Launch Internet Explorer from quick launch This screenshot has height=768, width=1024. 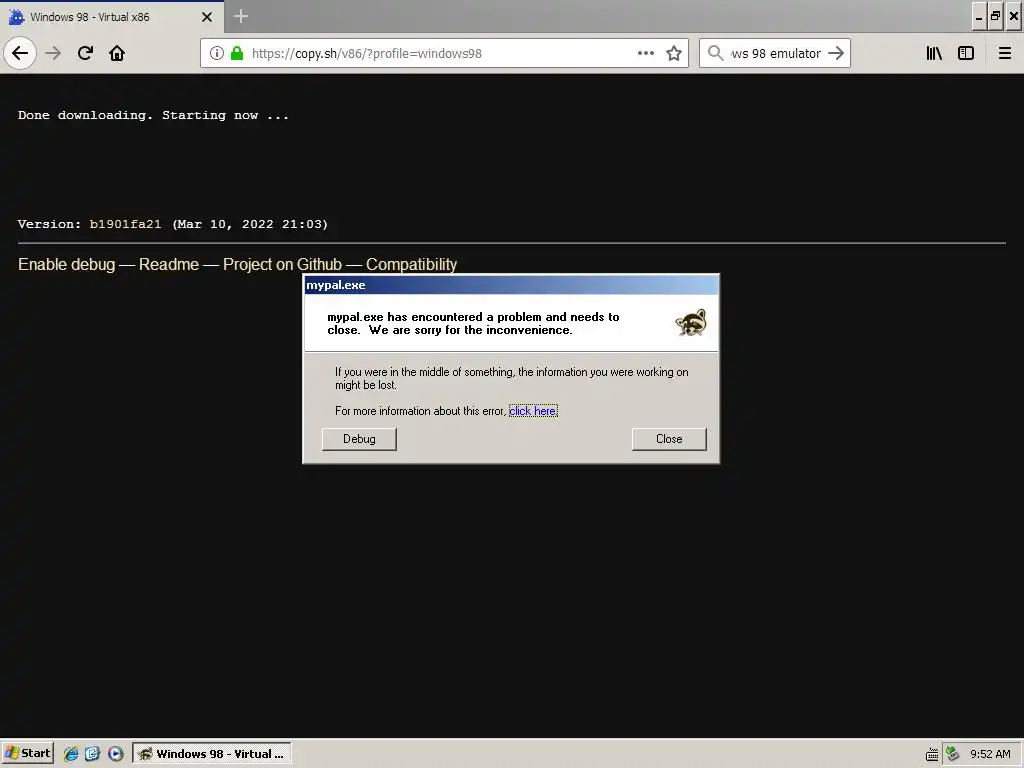click(71, 754)
